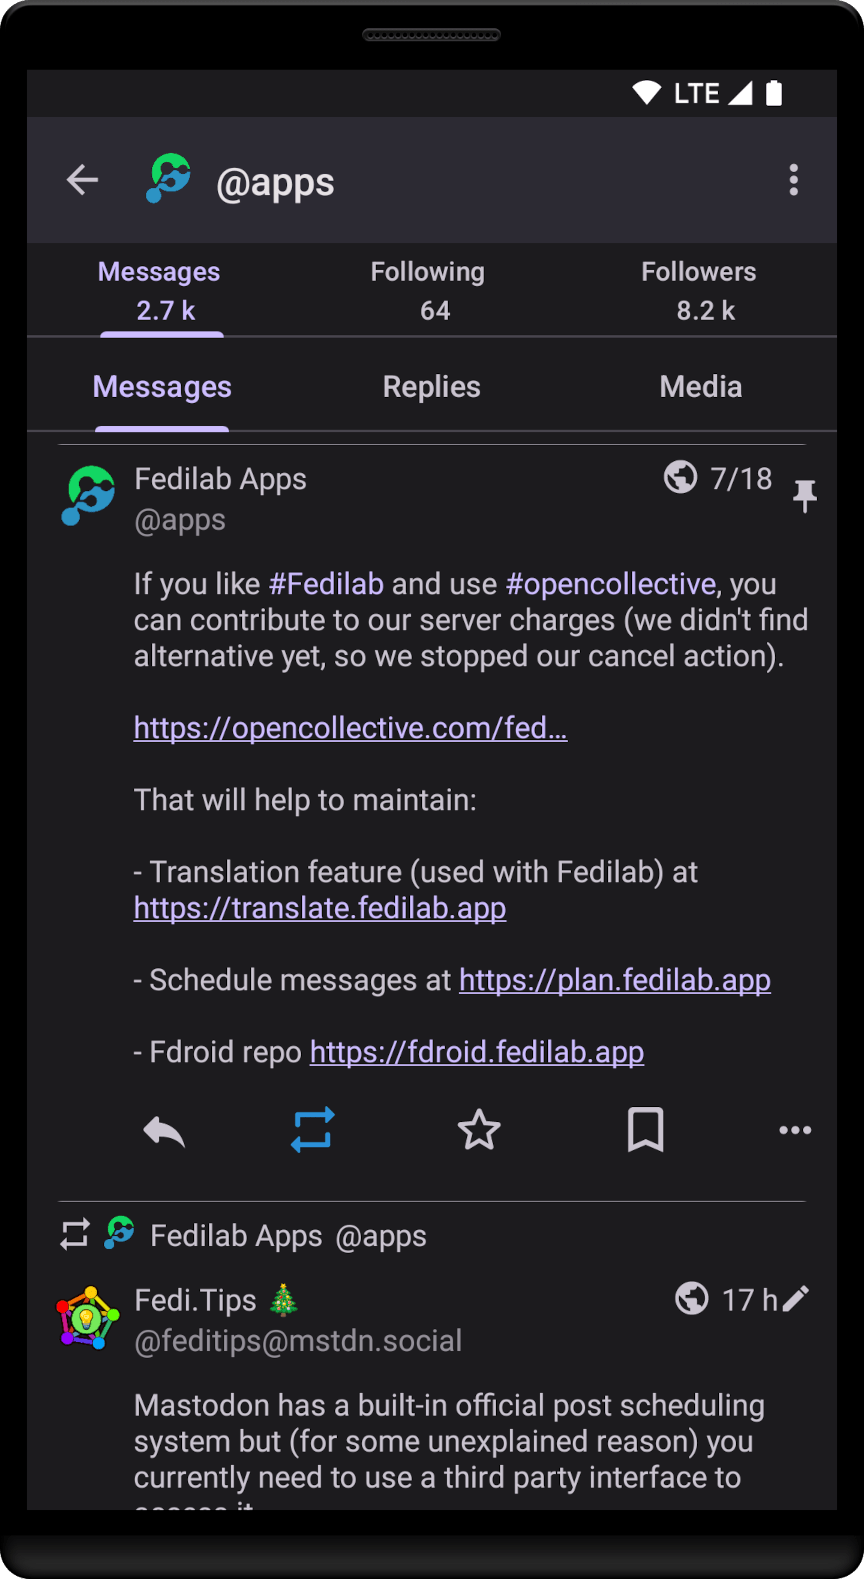This screenshot has height=1579, width=864.
Task: Reply to the pinned Fedilab Apps post
Action: pyautogui.click(x=164, y=1131)
